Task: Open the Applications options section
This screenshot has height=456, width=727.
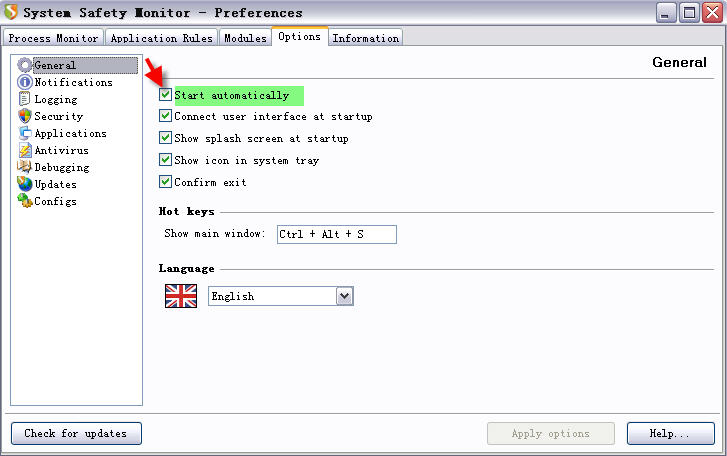Action: click(70, 133)
